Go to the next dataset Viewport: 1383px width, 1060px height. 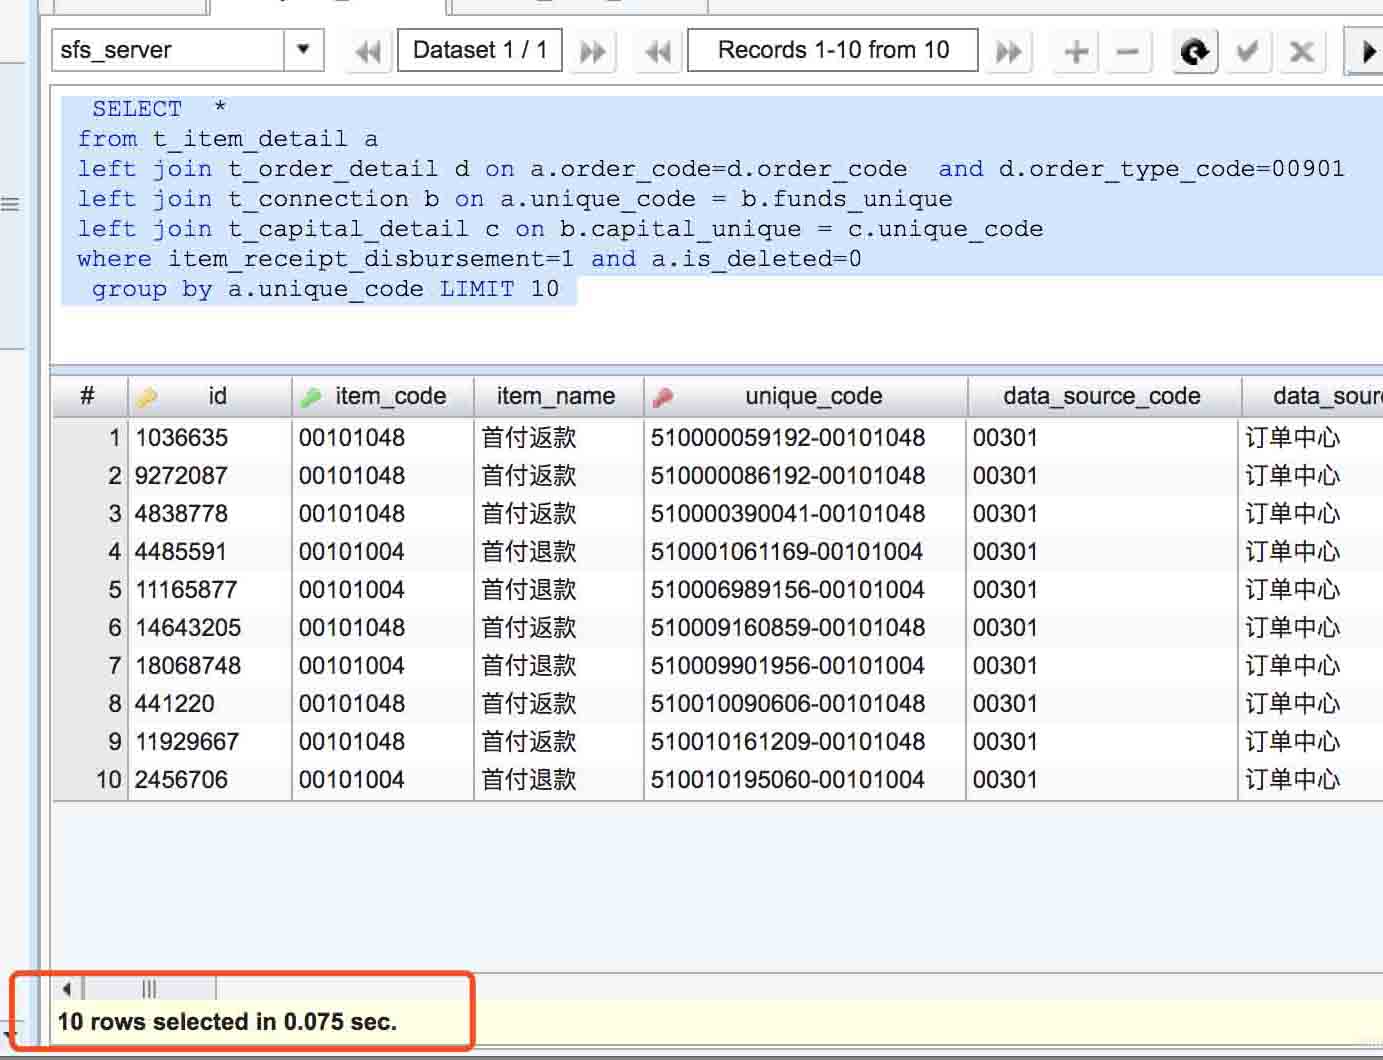tap(593, 51)
